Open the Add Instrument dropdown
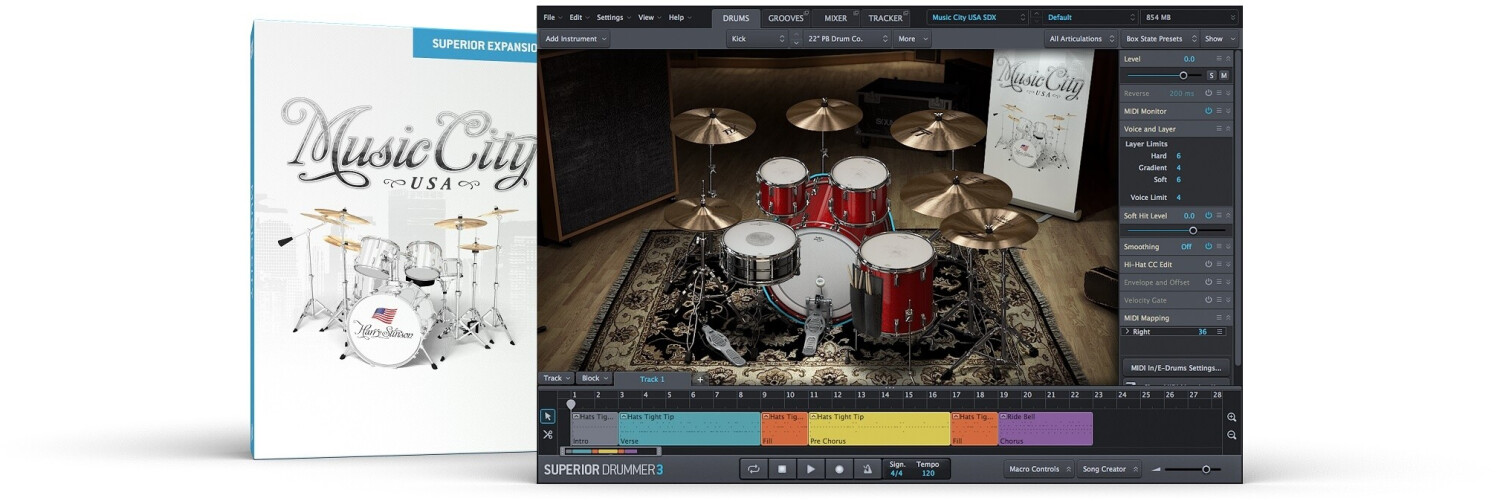The width and height of the screenshot is (1500, 501). pyautogui.click(x=576, y=39)
